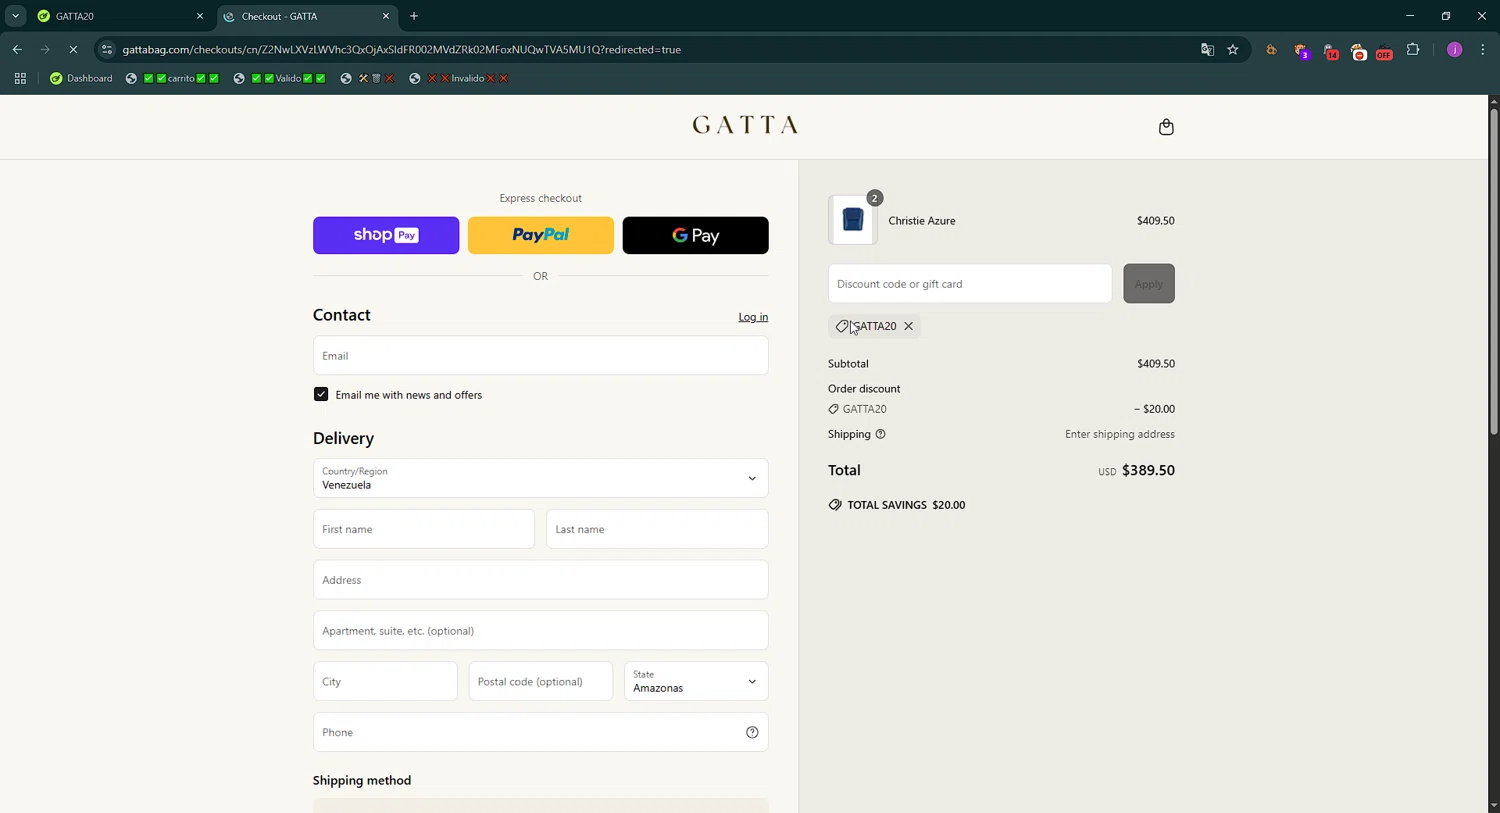1500x813 pixels.
Task: Go back to the previous page
Action: [x=17, y=50]
